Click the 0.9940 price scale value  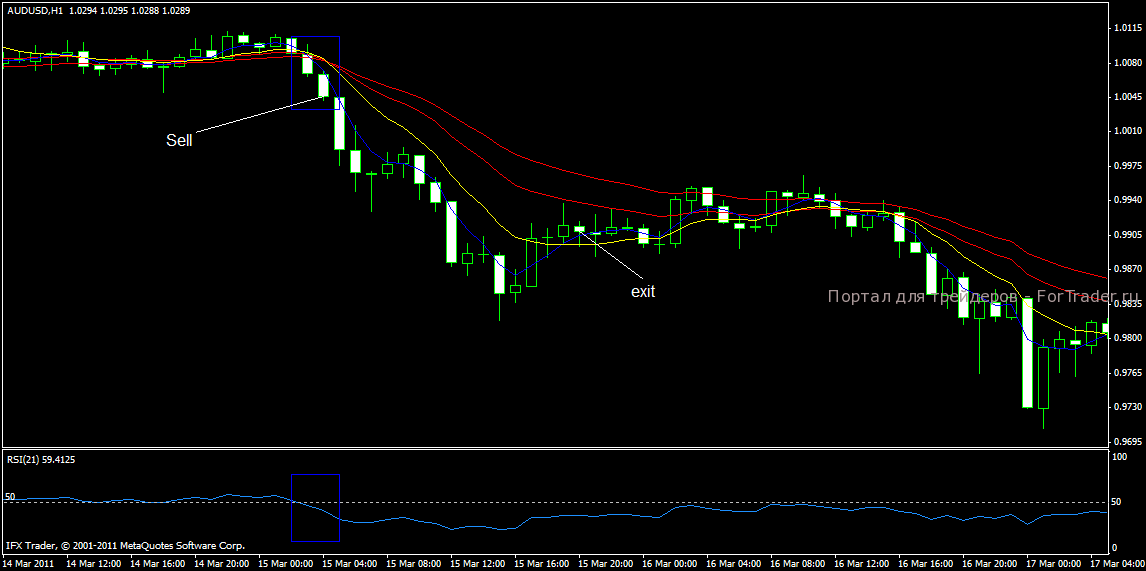[1126, 200]
